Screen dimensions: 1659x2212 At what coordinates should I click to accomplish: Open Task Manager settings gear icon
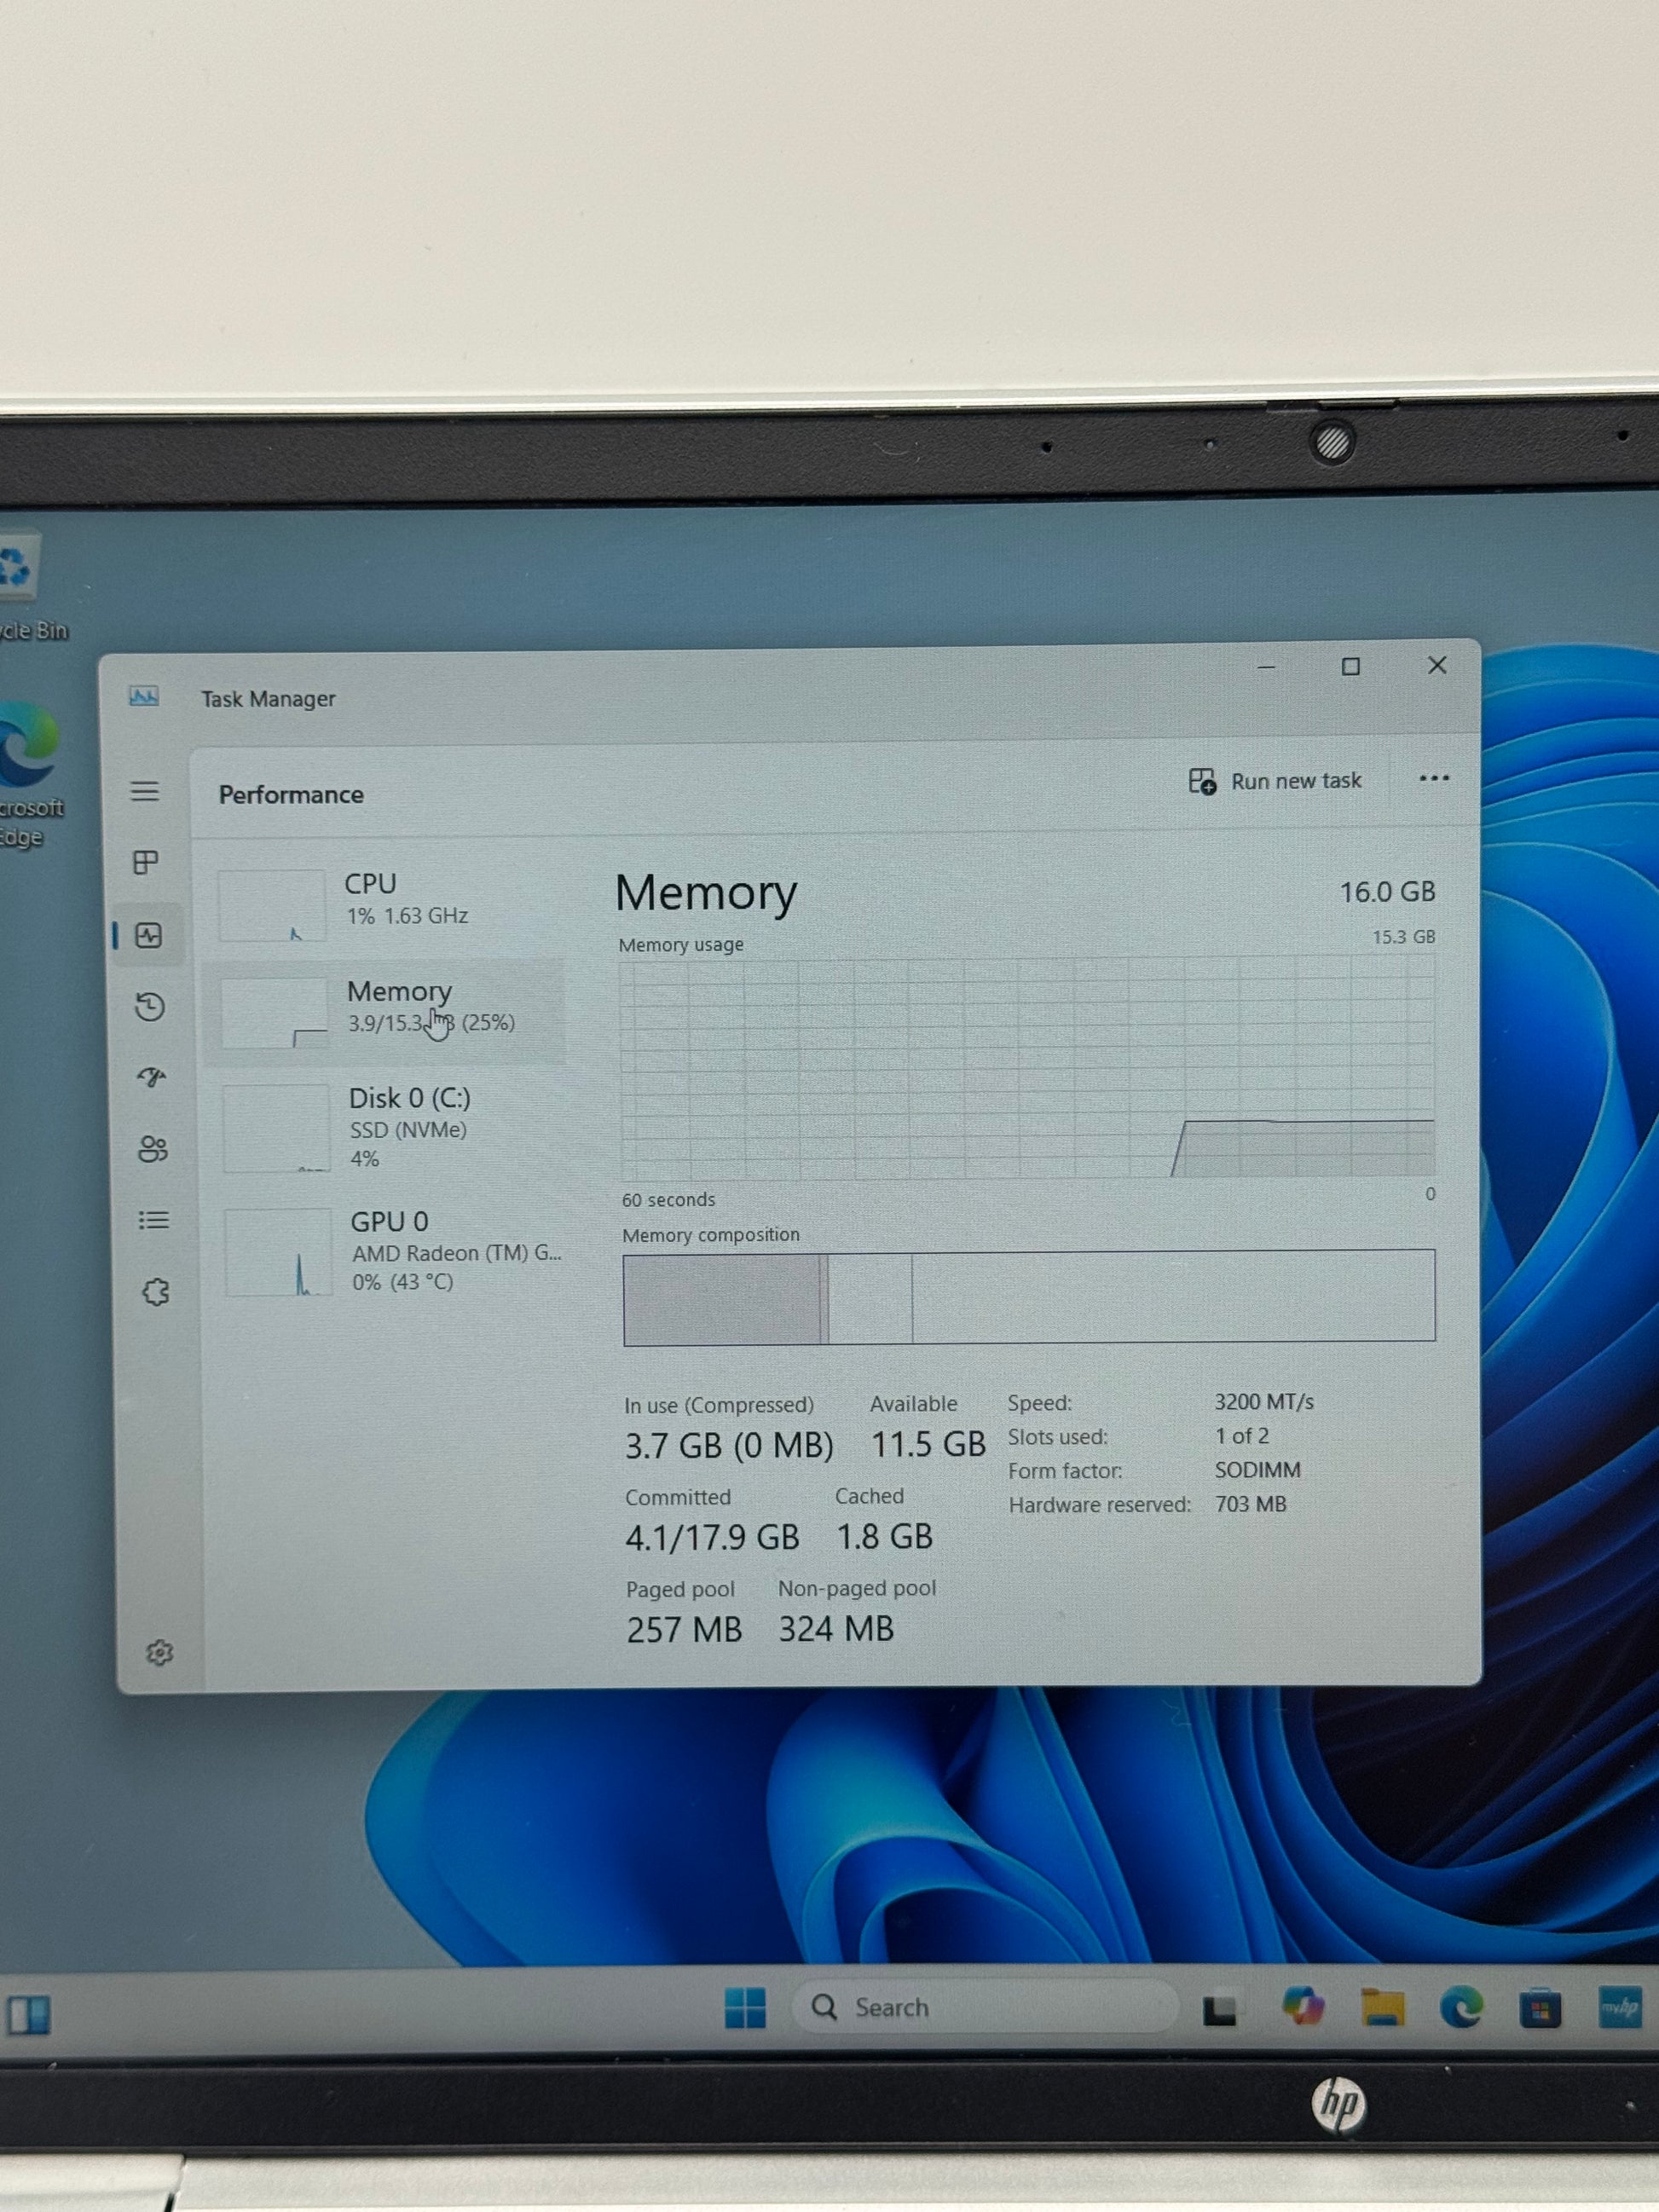tap(159, 1652)
